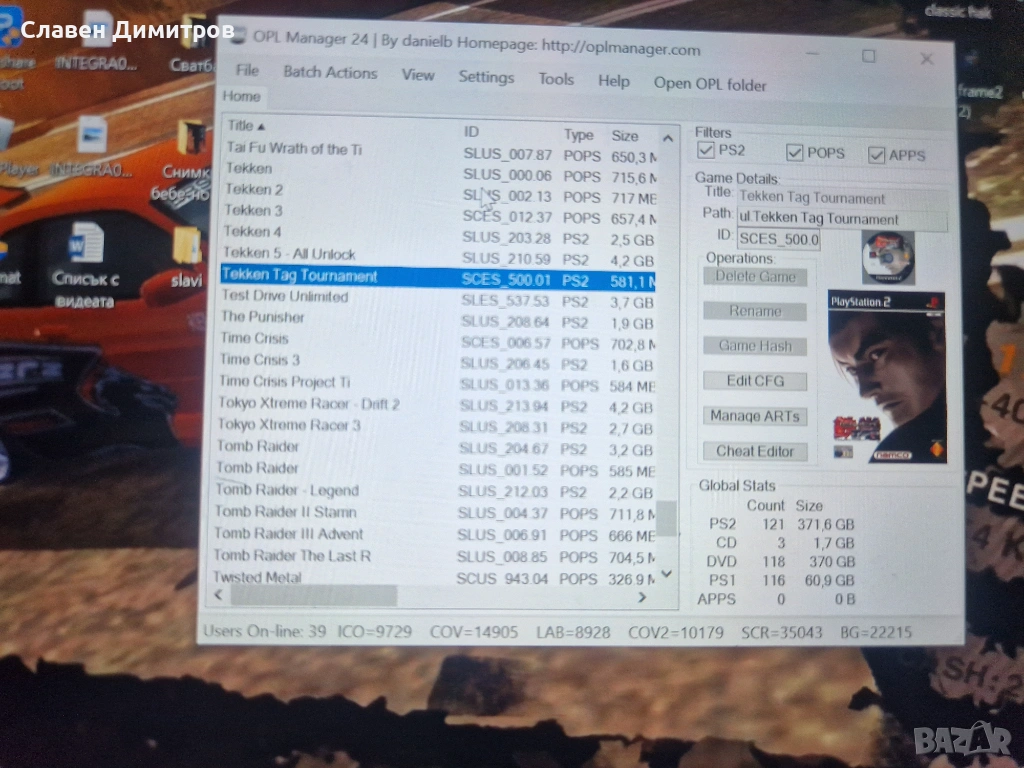Open the Settings menu
This screenshot has height=768, width=1024.
pyautogui.click(x=486, y=77)
